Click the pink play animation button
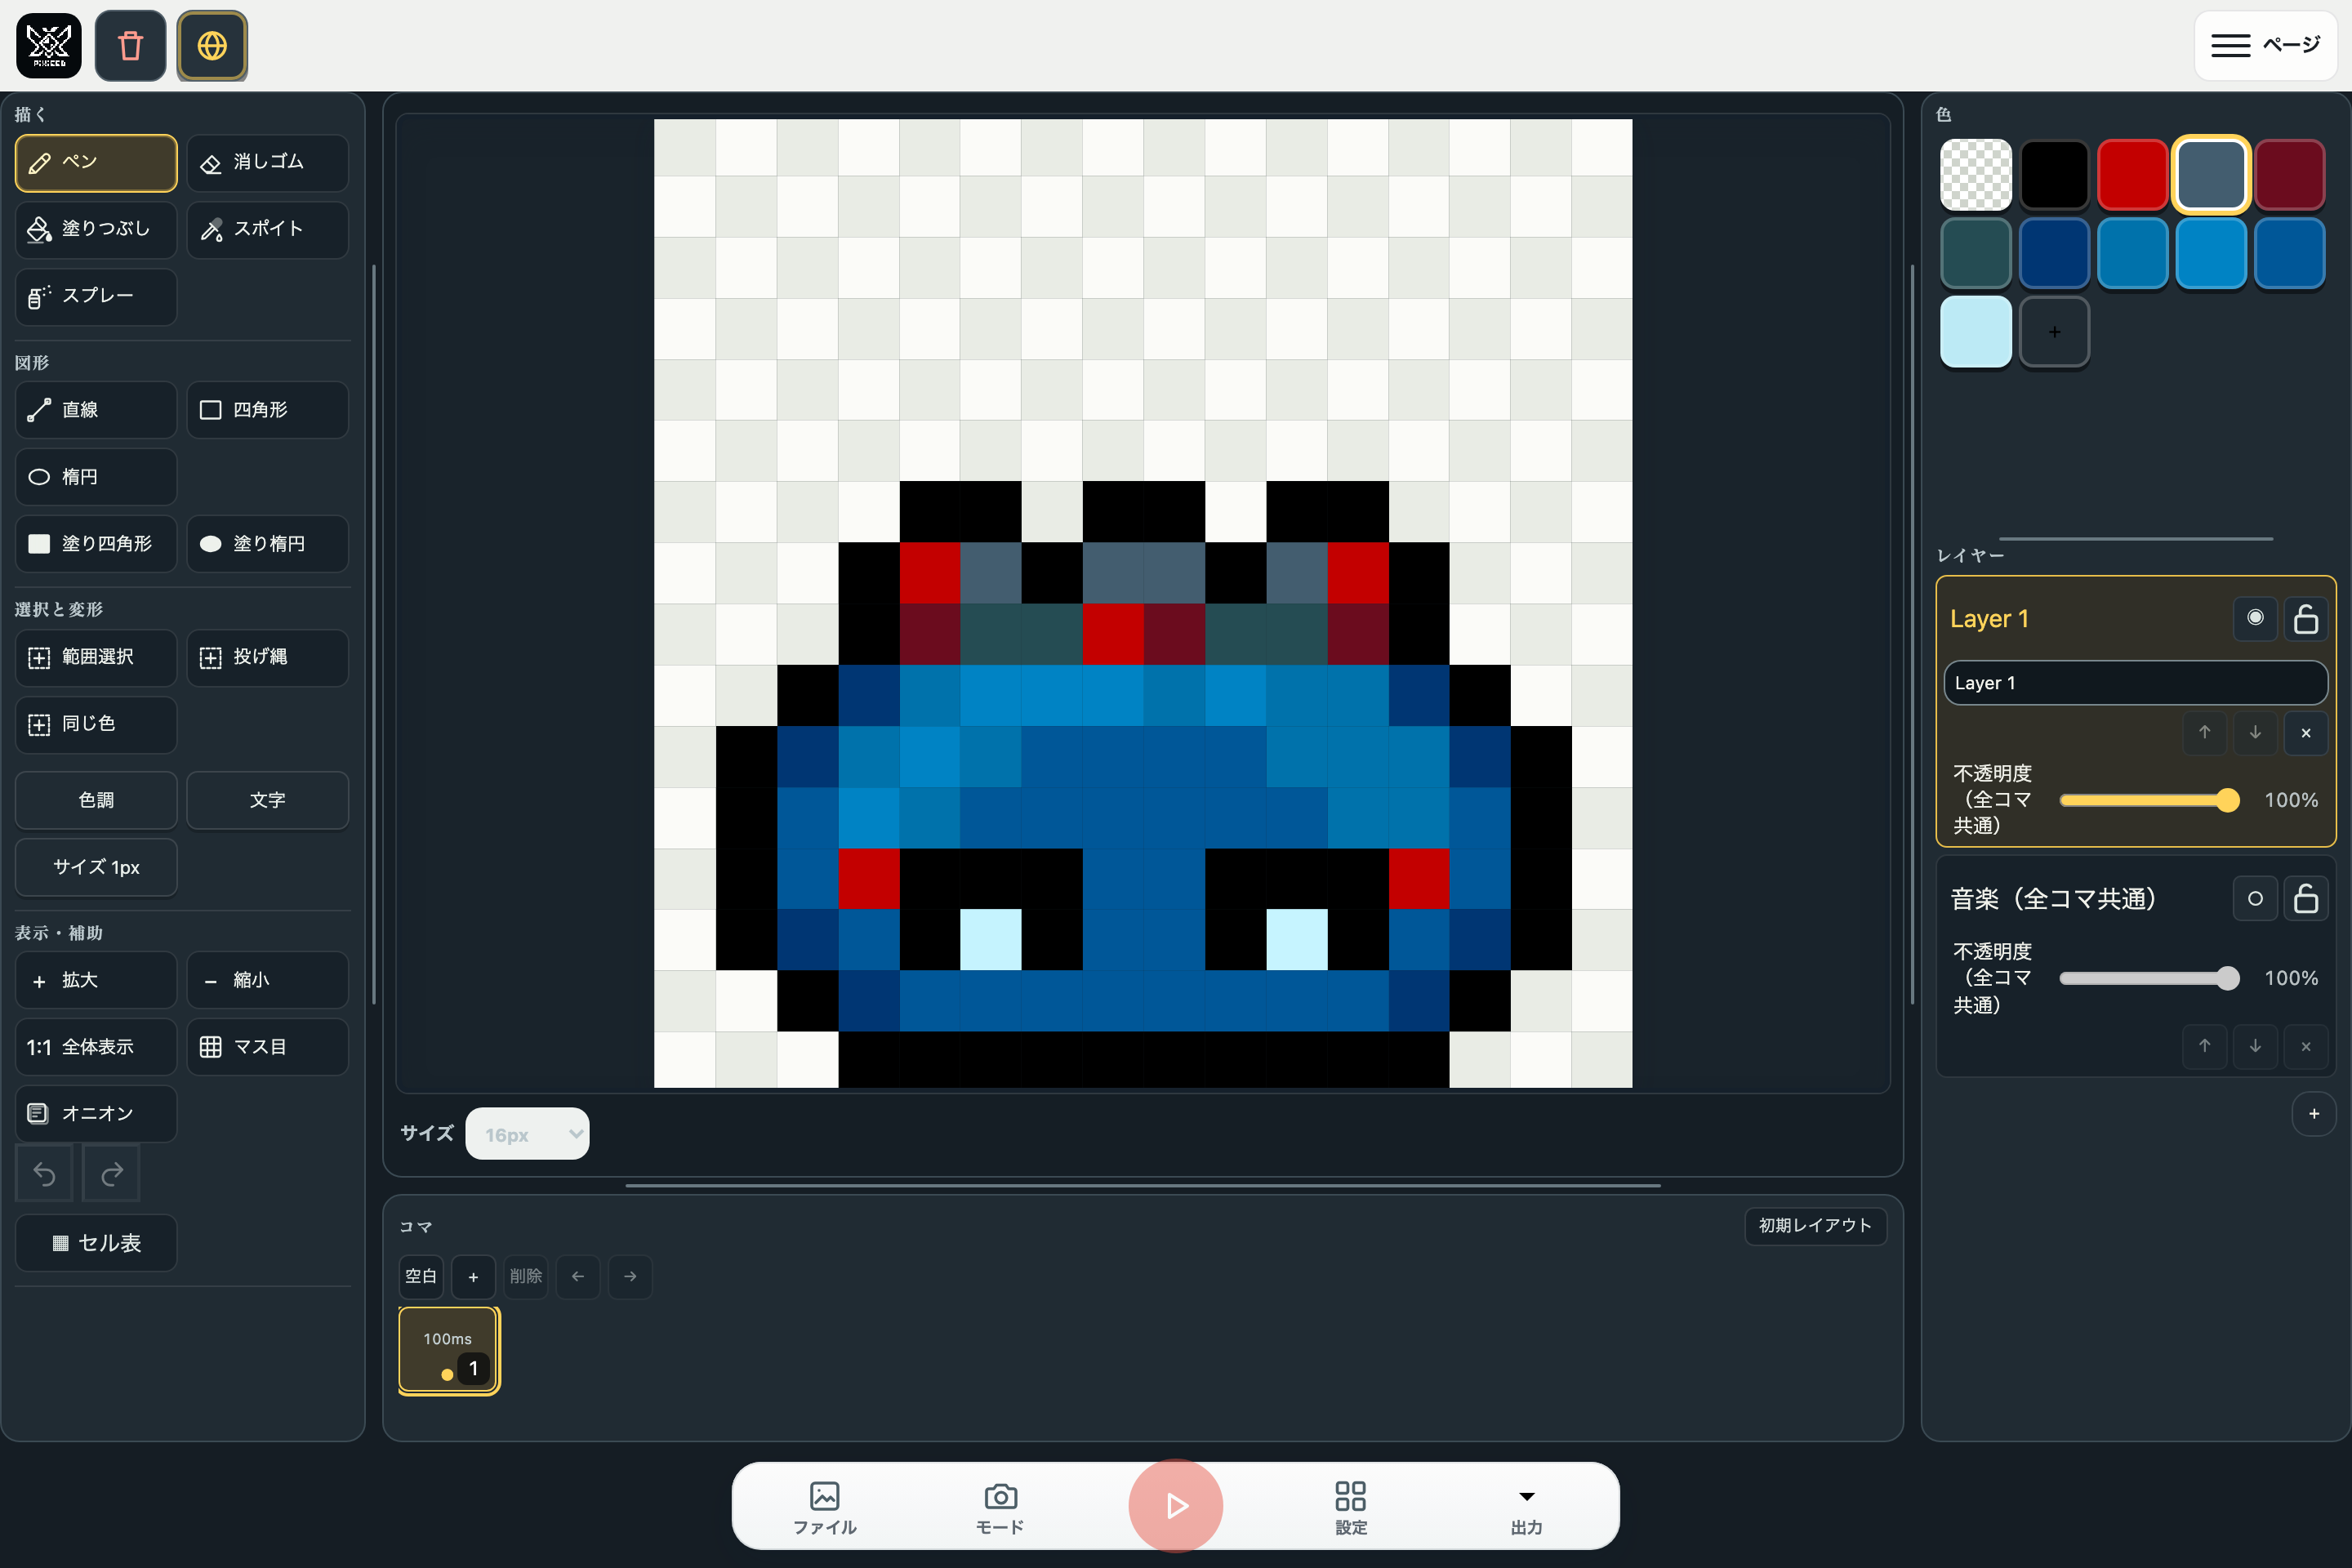2352x1568 pixels. (1176, 1506)
